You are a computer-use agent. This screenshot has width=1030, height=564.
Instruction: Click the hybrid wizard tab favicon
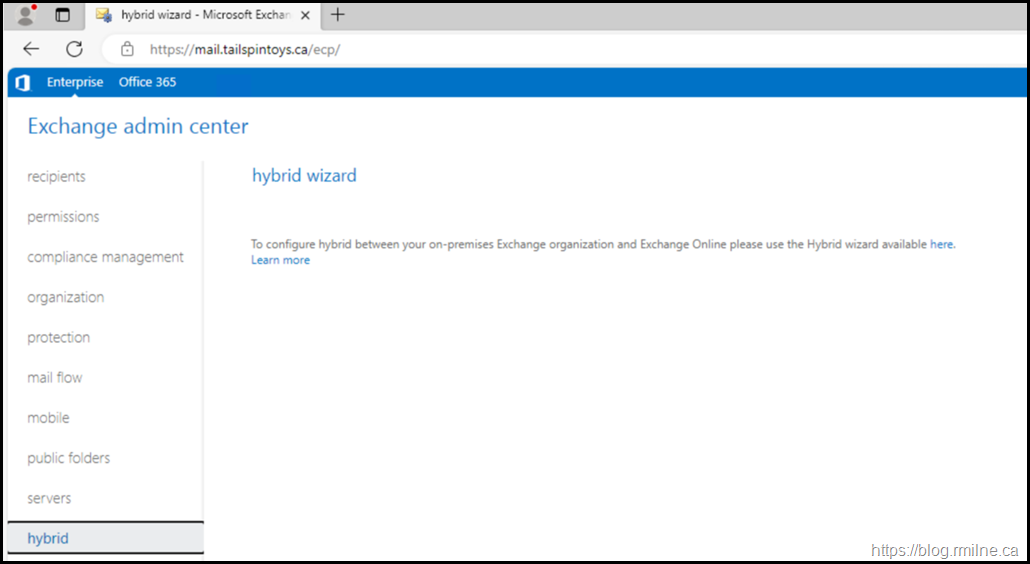[x=103, y=15]
